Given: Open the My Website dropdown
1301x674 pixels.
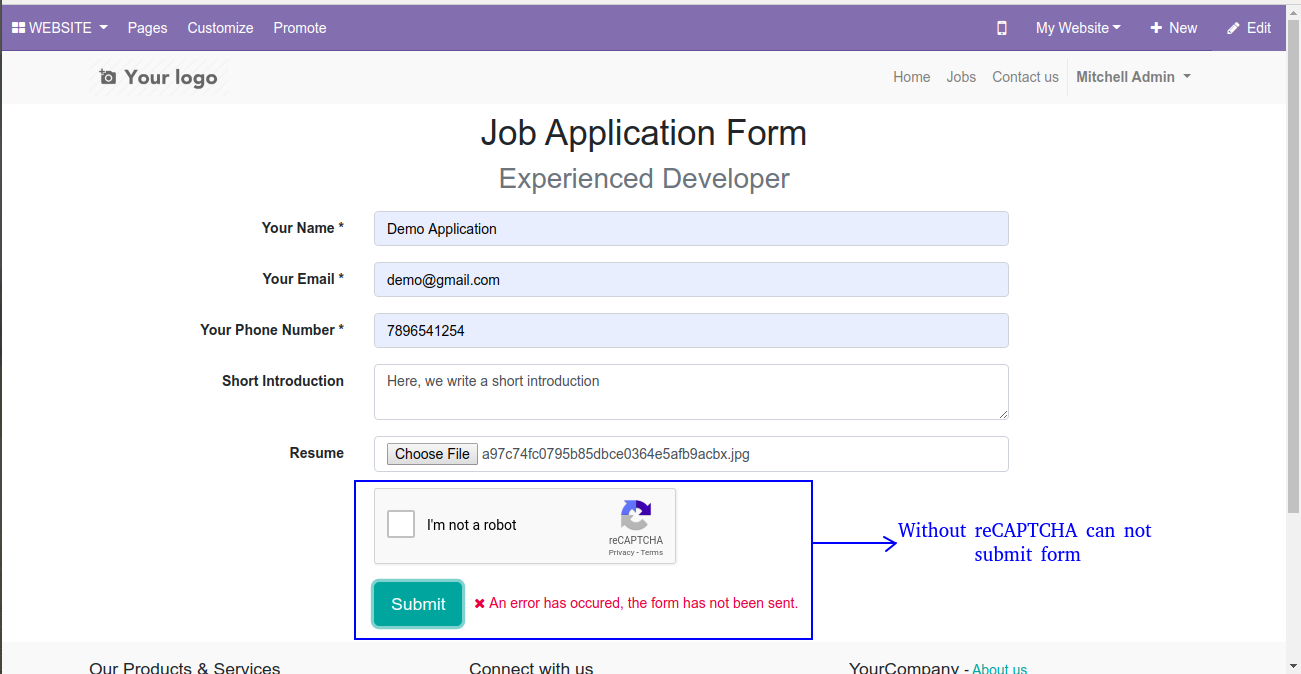Looking at the screenshot, I should (1078, 28).
